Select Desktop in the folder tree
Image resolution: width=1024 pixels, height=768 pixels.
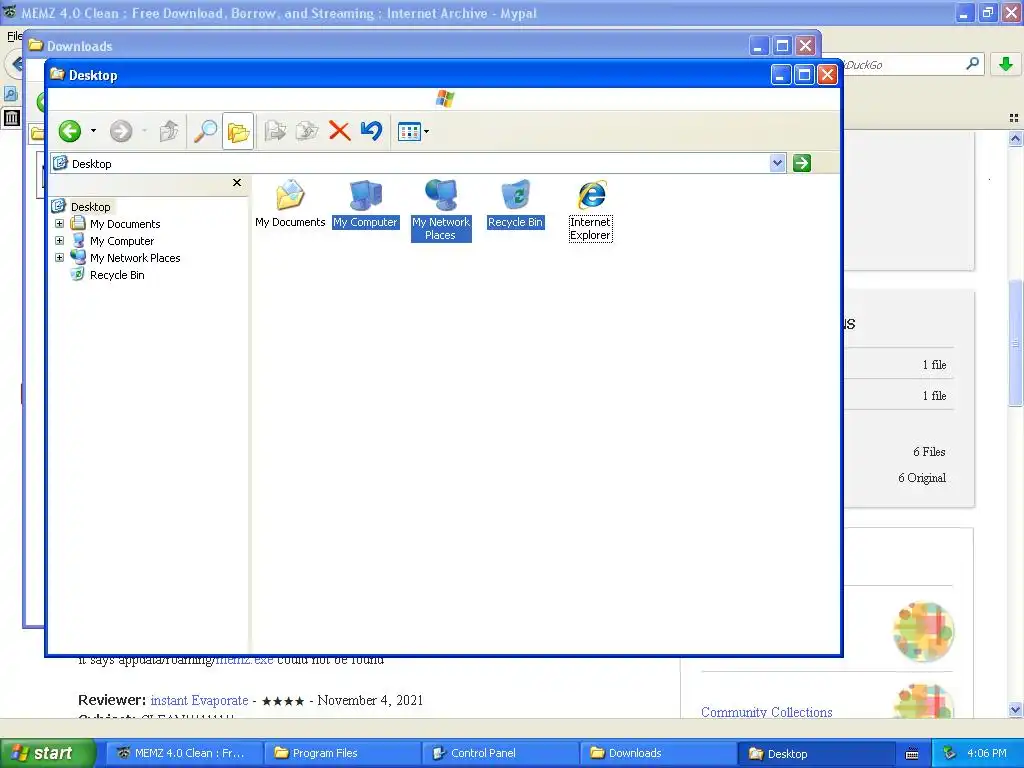(x=90, y=207)
